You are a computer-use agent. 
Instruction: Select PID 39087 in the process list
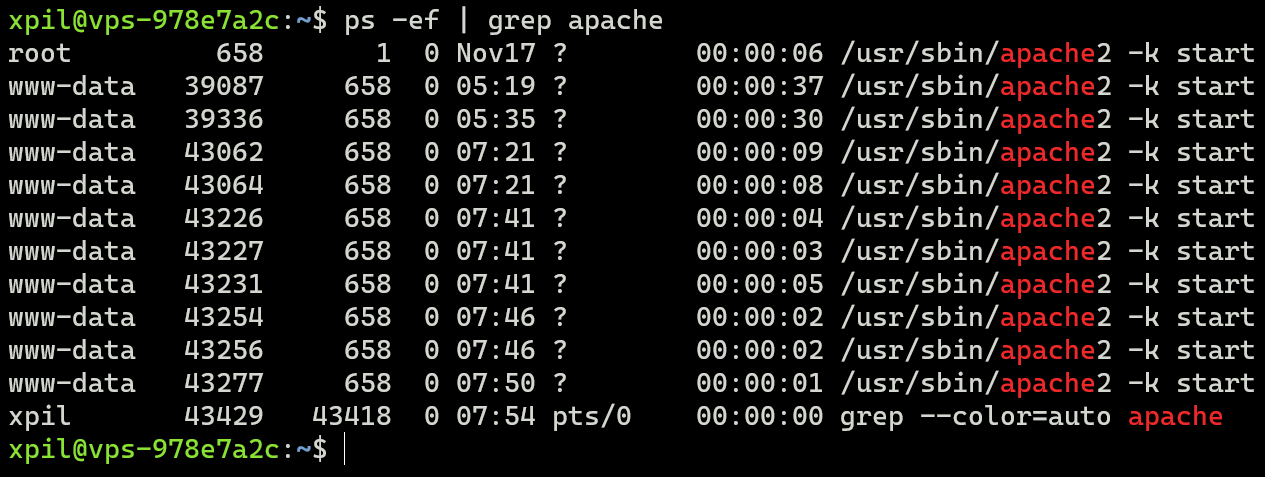(x=223, y=86)
